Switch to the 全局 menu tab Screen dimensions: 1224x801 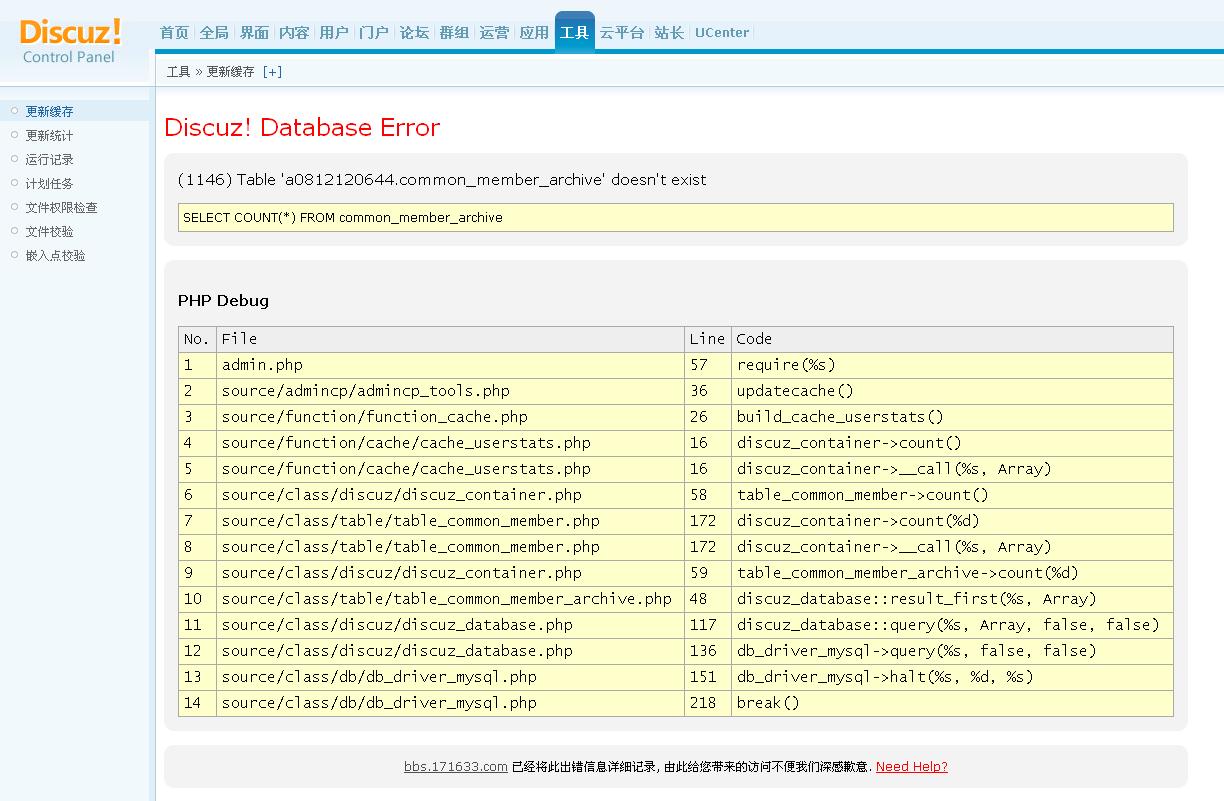pyautogui.click(x=214, y=33)
